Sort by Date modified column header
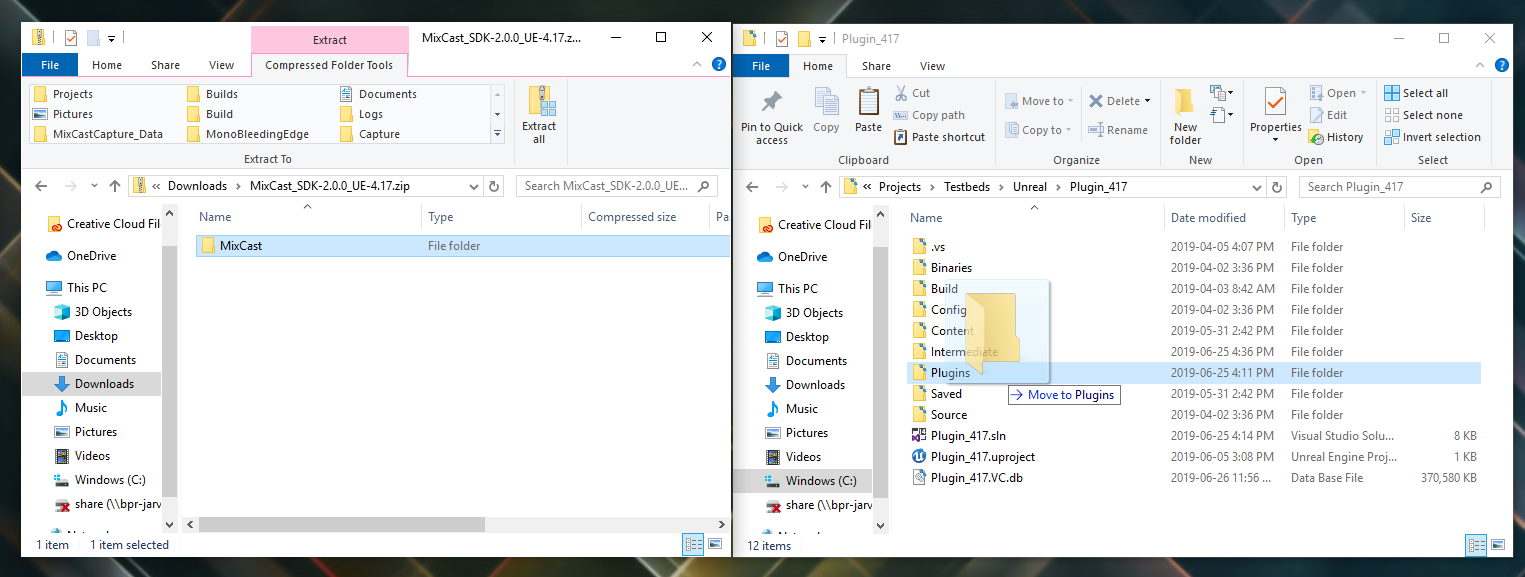The image size is (1525, 577). [x=1208, y=218]
